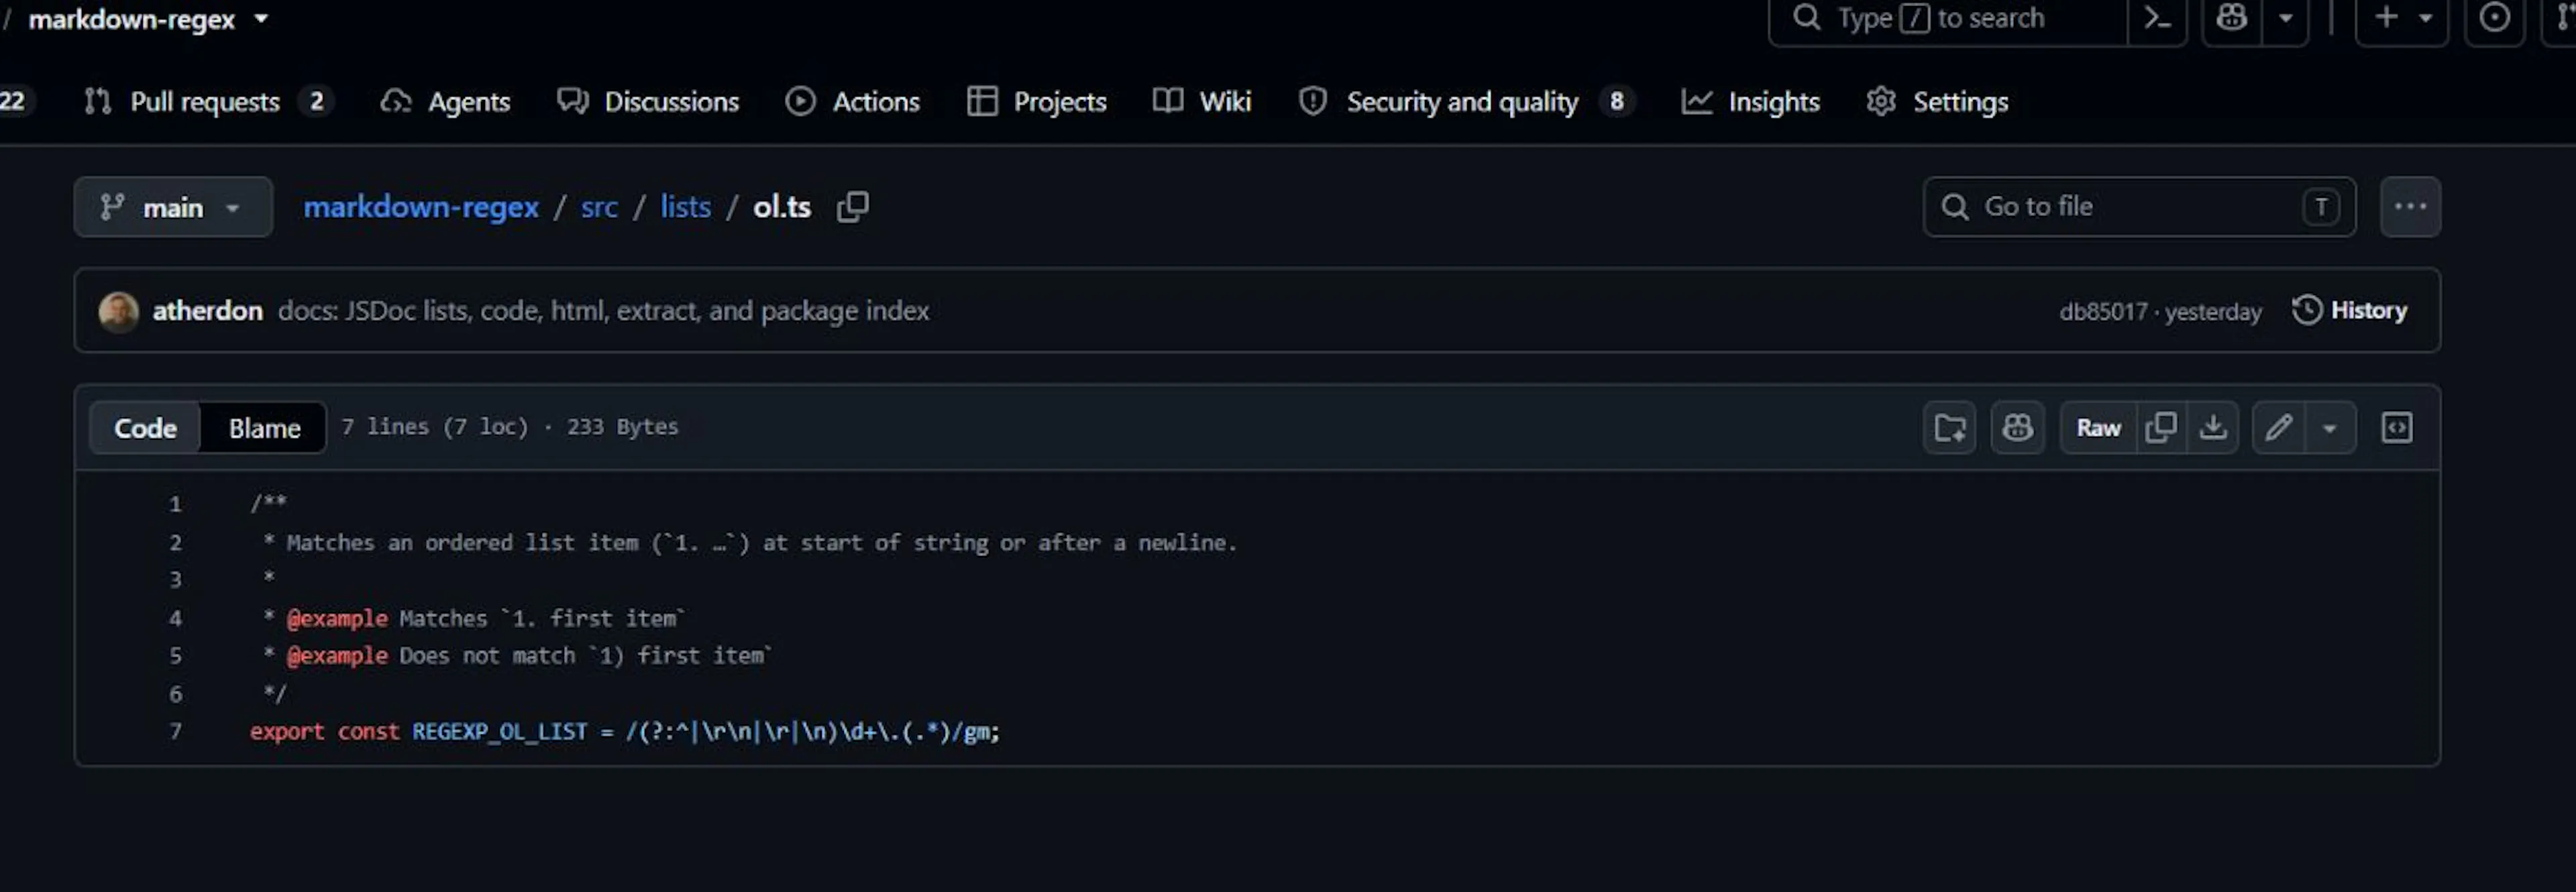
Task: Click the Raw button
Action: point(2098,428)
